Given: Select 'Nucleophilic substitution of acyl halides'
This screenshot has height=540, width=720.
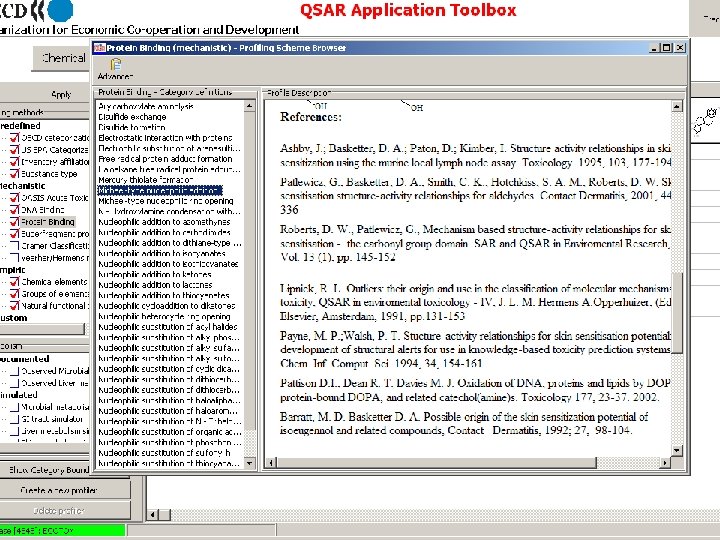Looking at the screenshot, I should [168, 327].
